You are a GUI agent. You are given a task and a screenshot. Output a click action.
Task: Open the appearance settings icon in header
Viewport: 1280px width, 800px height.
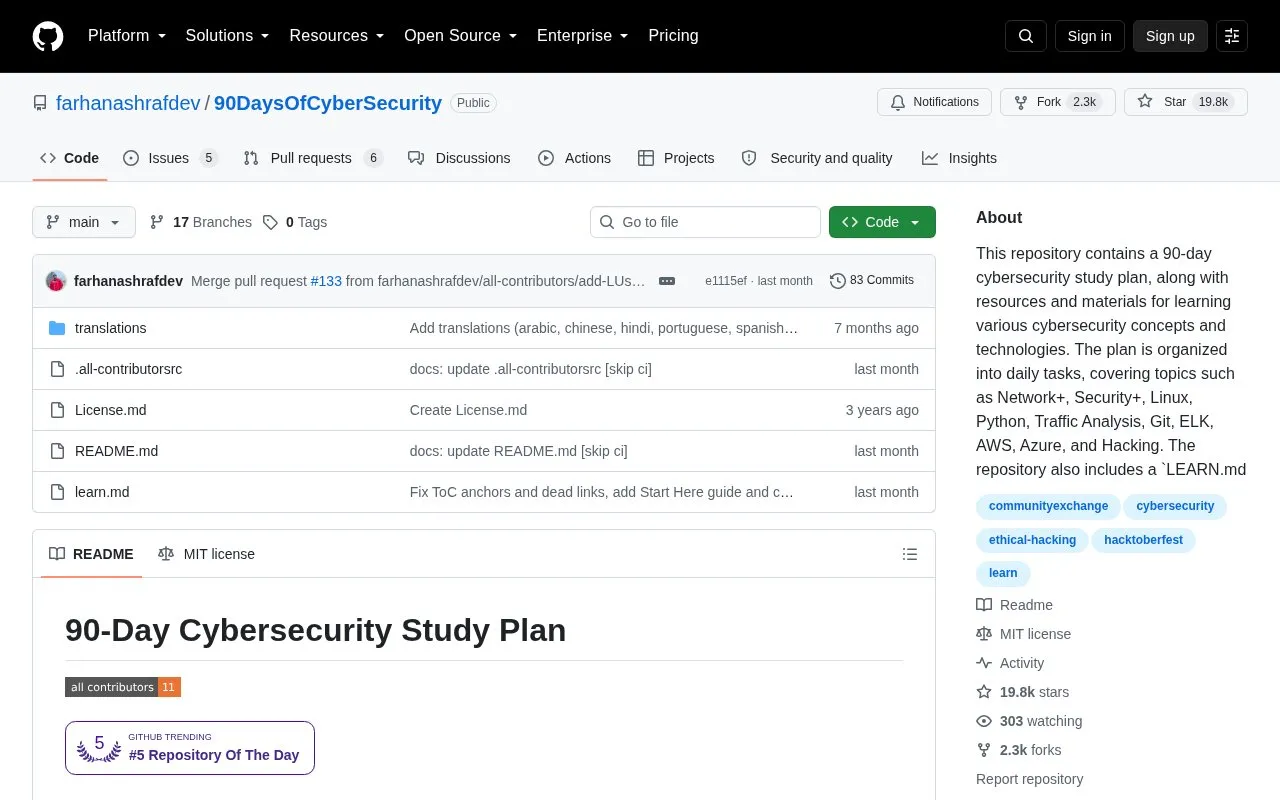point(1232,36)
